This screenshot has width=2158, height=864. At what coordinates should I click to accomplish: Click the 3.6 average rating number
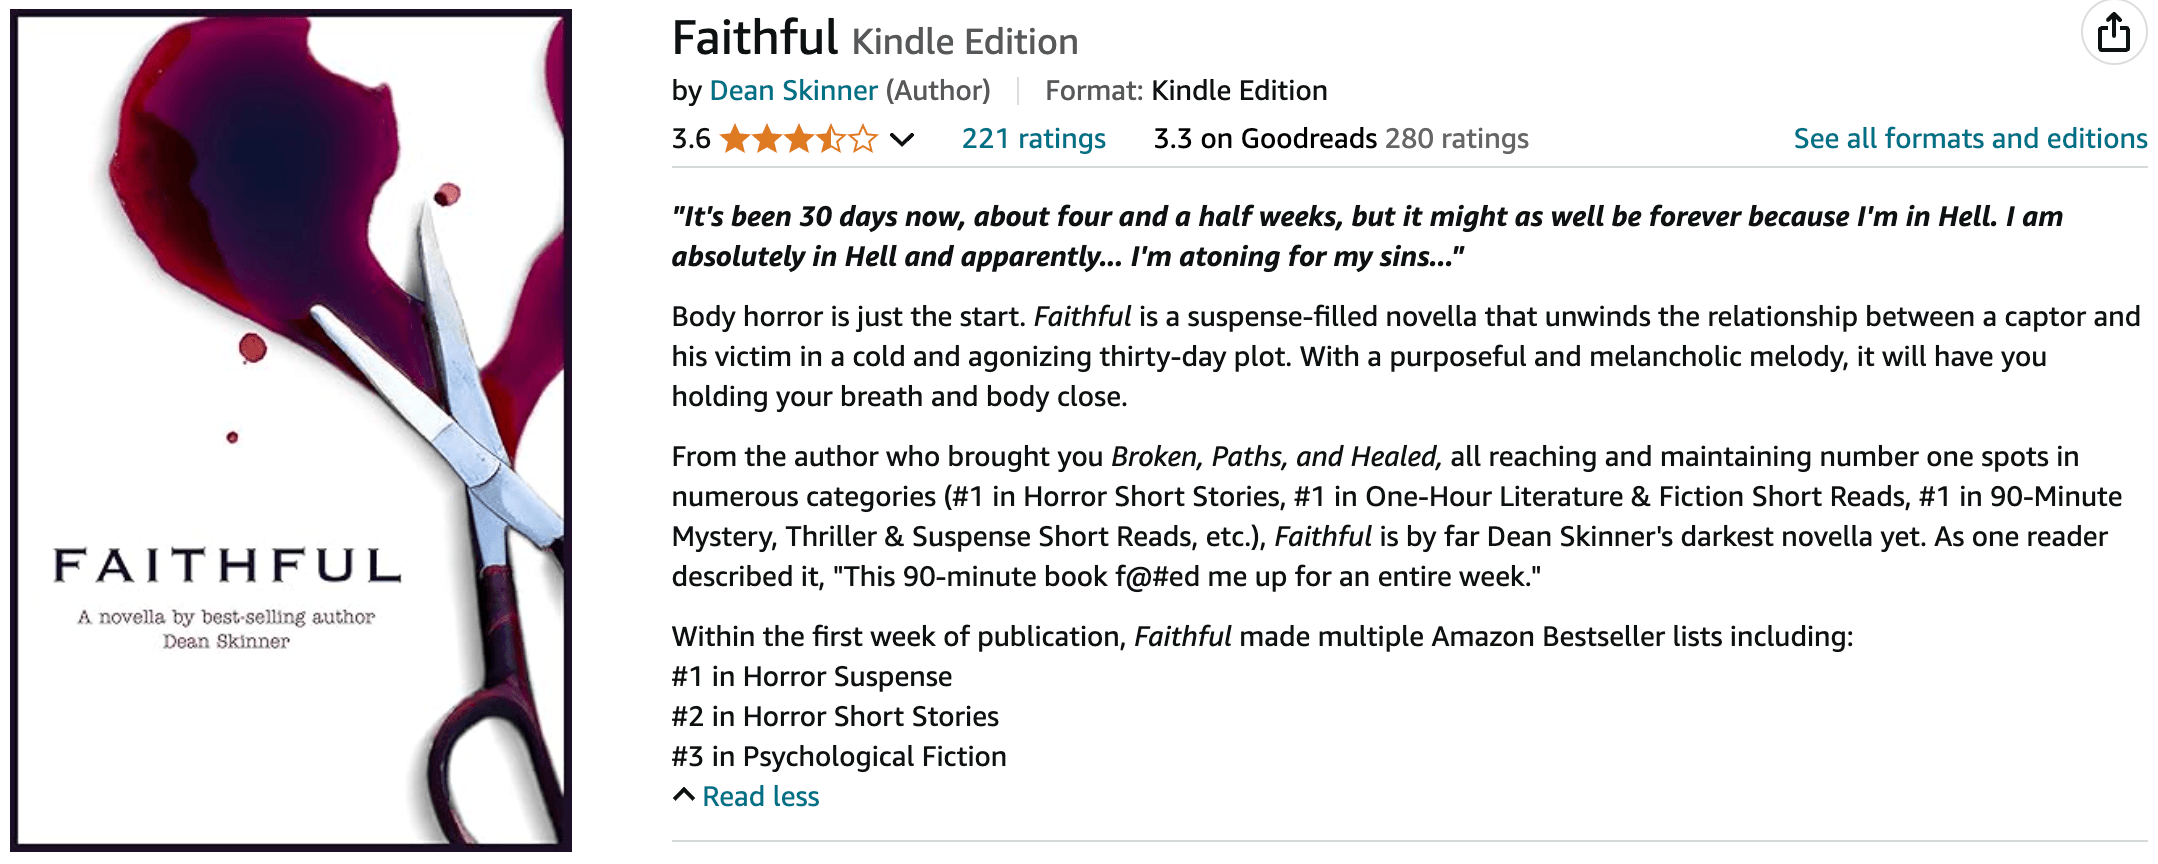point(691,139)
